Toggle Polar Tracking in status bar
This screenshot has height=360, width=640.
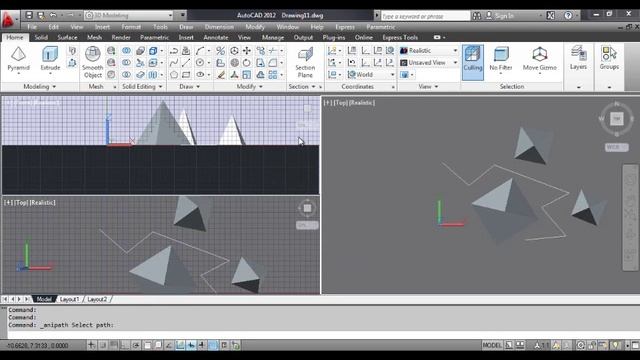(136, 345)
